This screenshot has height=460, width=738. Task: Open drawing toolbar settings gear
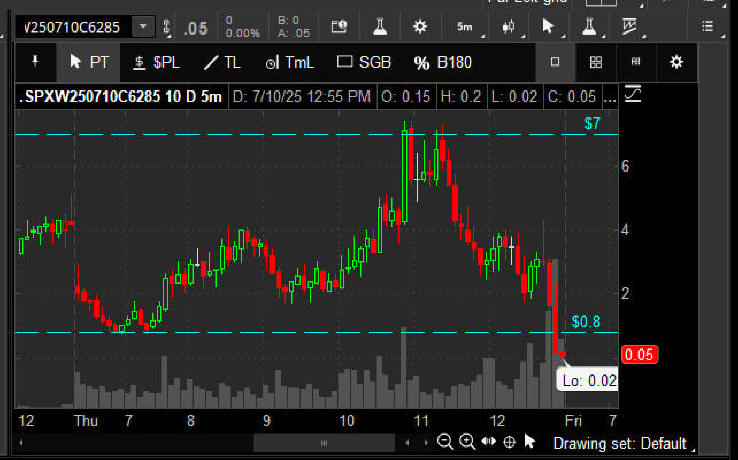(676, 62)
